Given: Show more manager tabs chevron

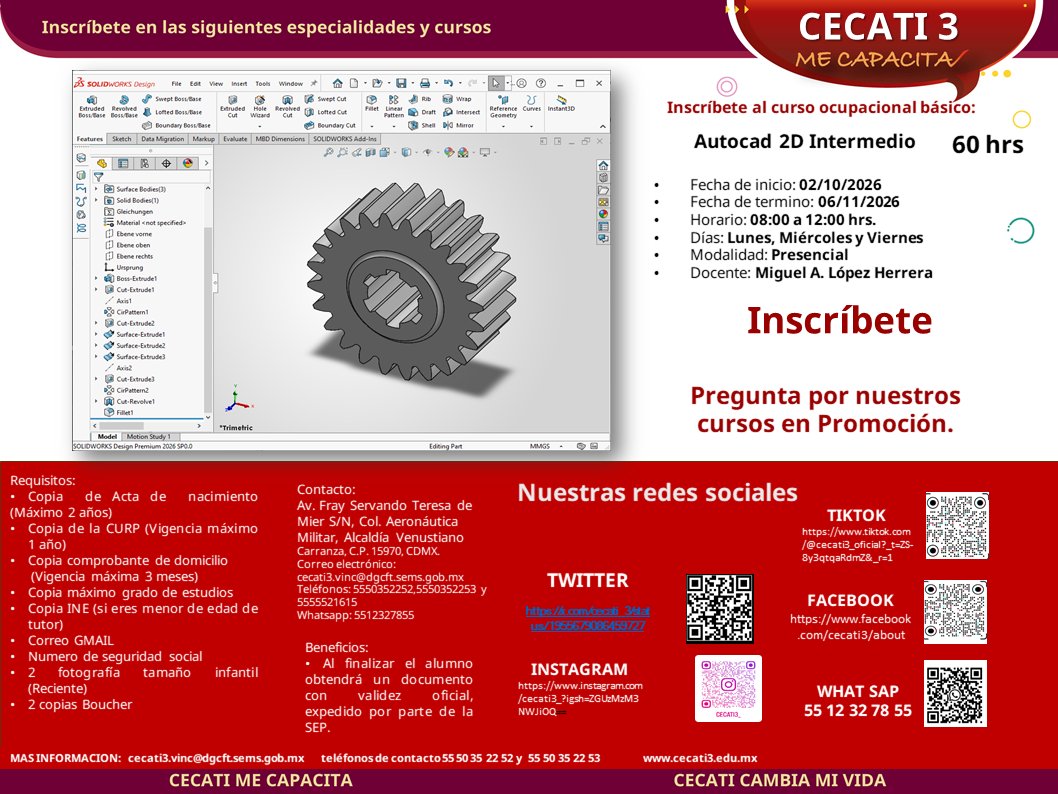Looking at the screenshot, I should (206, 163).
